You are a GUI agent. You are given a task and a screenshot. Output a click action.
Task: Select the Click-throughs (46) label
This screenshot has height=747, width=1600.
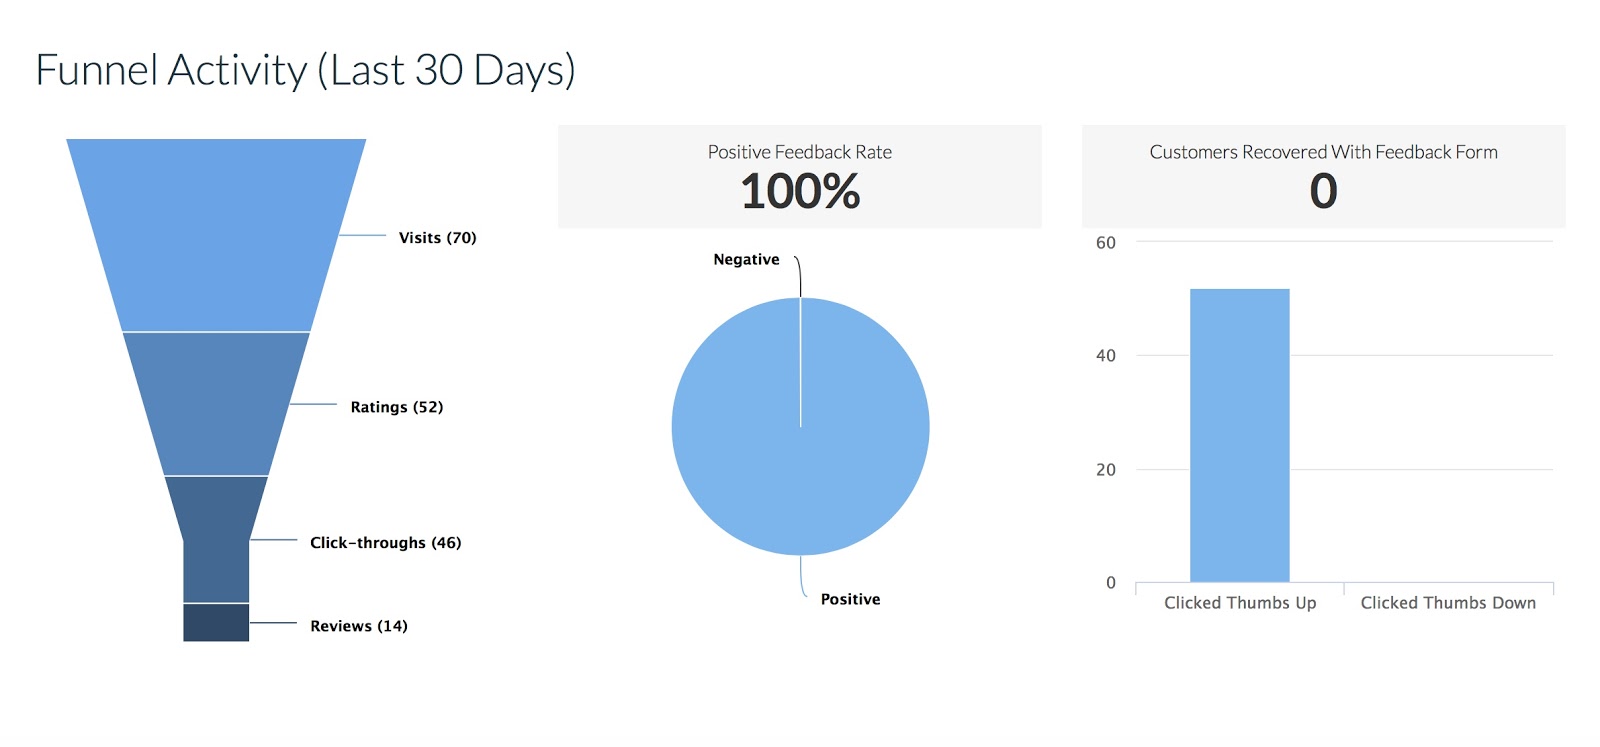[385, 543]
